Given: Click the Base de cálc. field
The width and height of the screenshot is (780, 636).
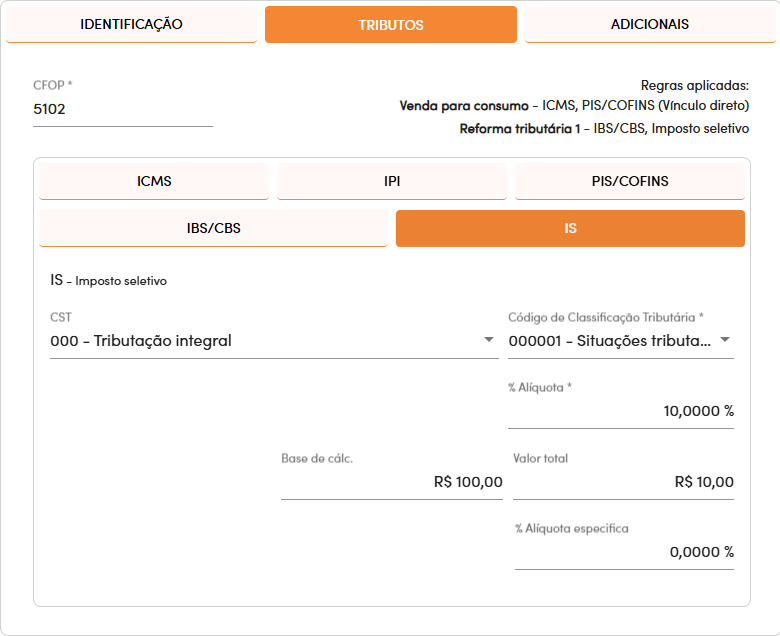Looking at the screenshot, I should [x=392, y=482].
